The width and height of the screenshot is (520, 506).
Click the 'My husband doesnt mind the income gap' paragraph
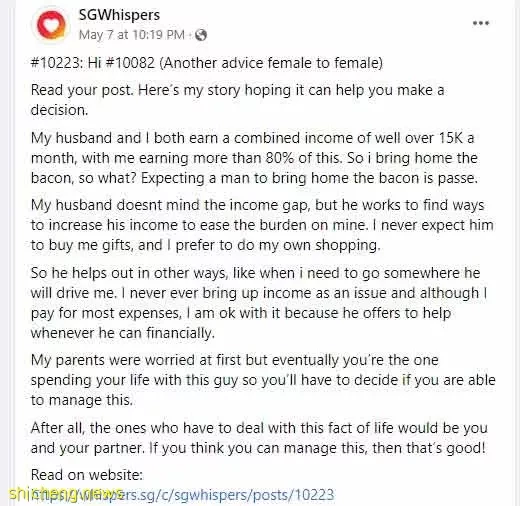point(262,225)
